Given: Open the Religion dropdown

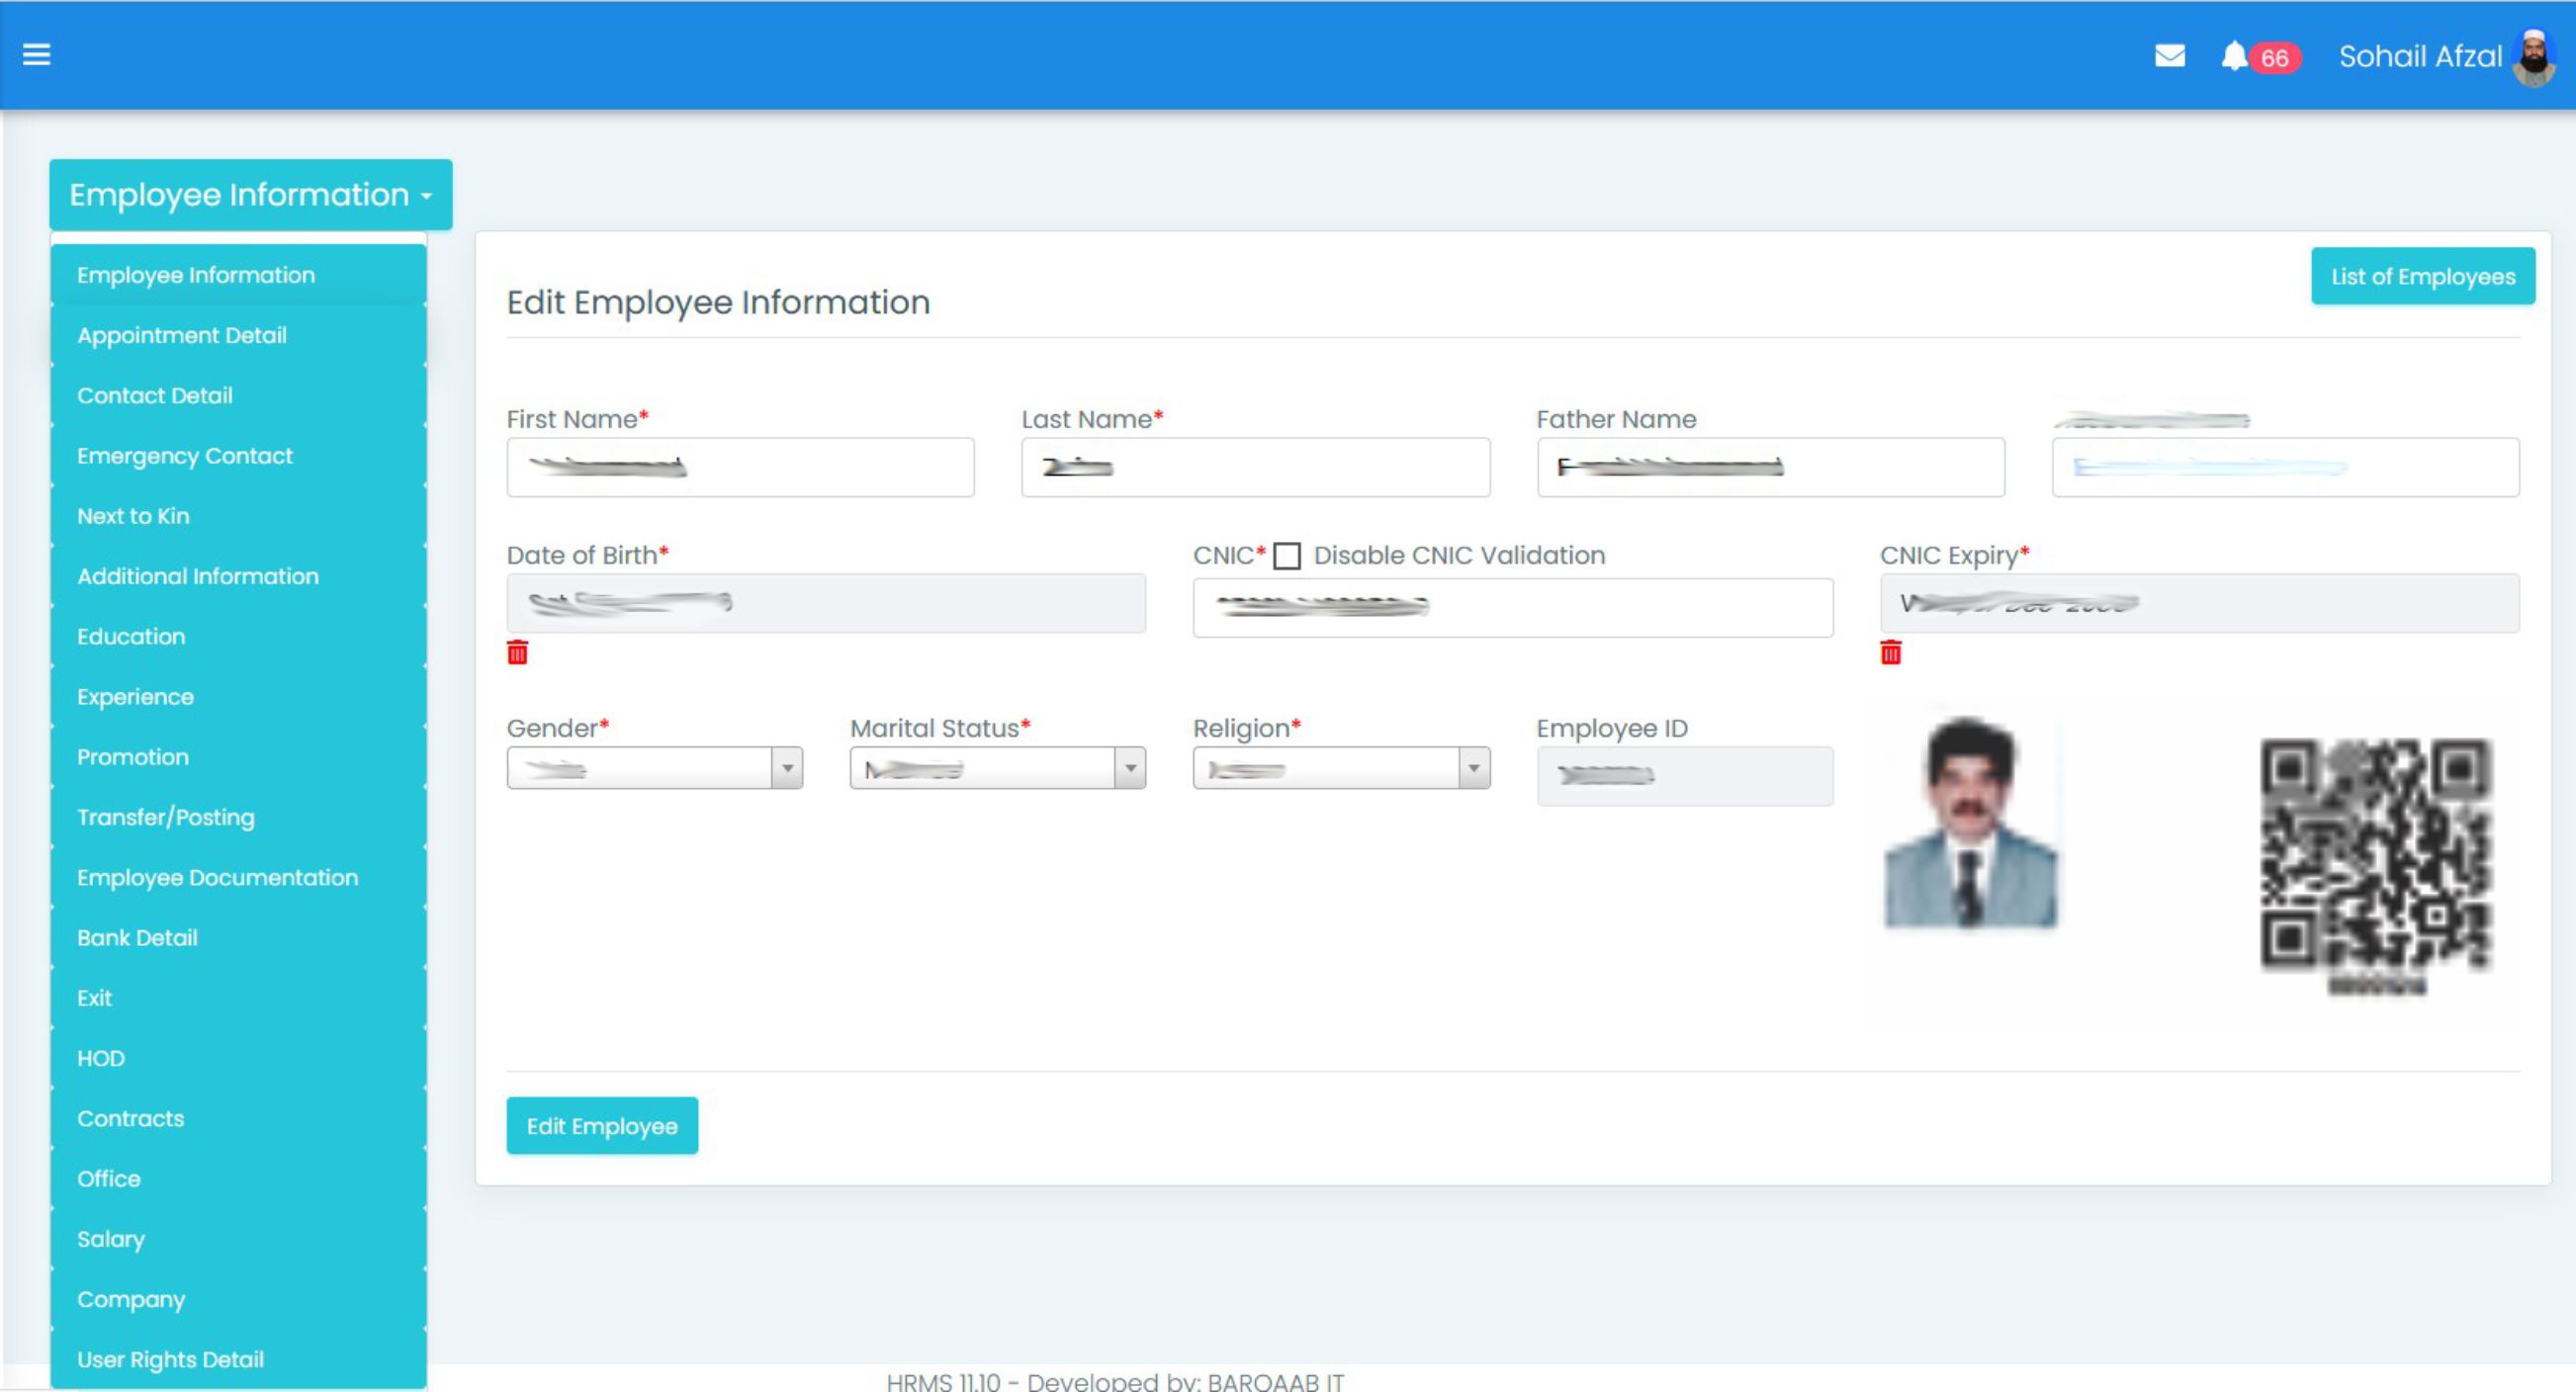Looking at the screenshot, I should point(1340,768).
